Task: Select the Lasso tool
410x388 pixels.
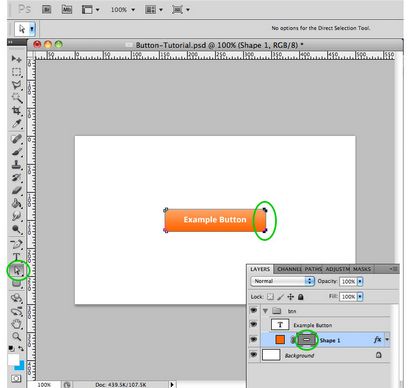Action: [x=16, y=85]
